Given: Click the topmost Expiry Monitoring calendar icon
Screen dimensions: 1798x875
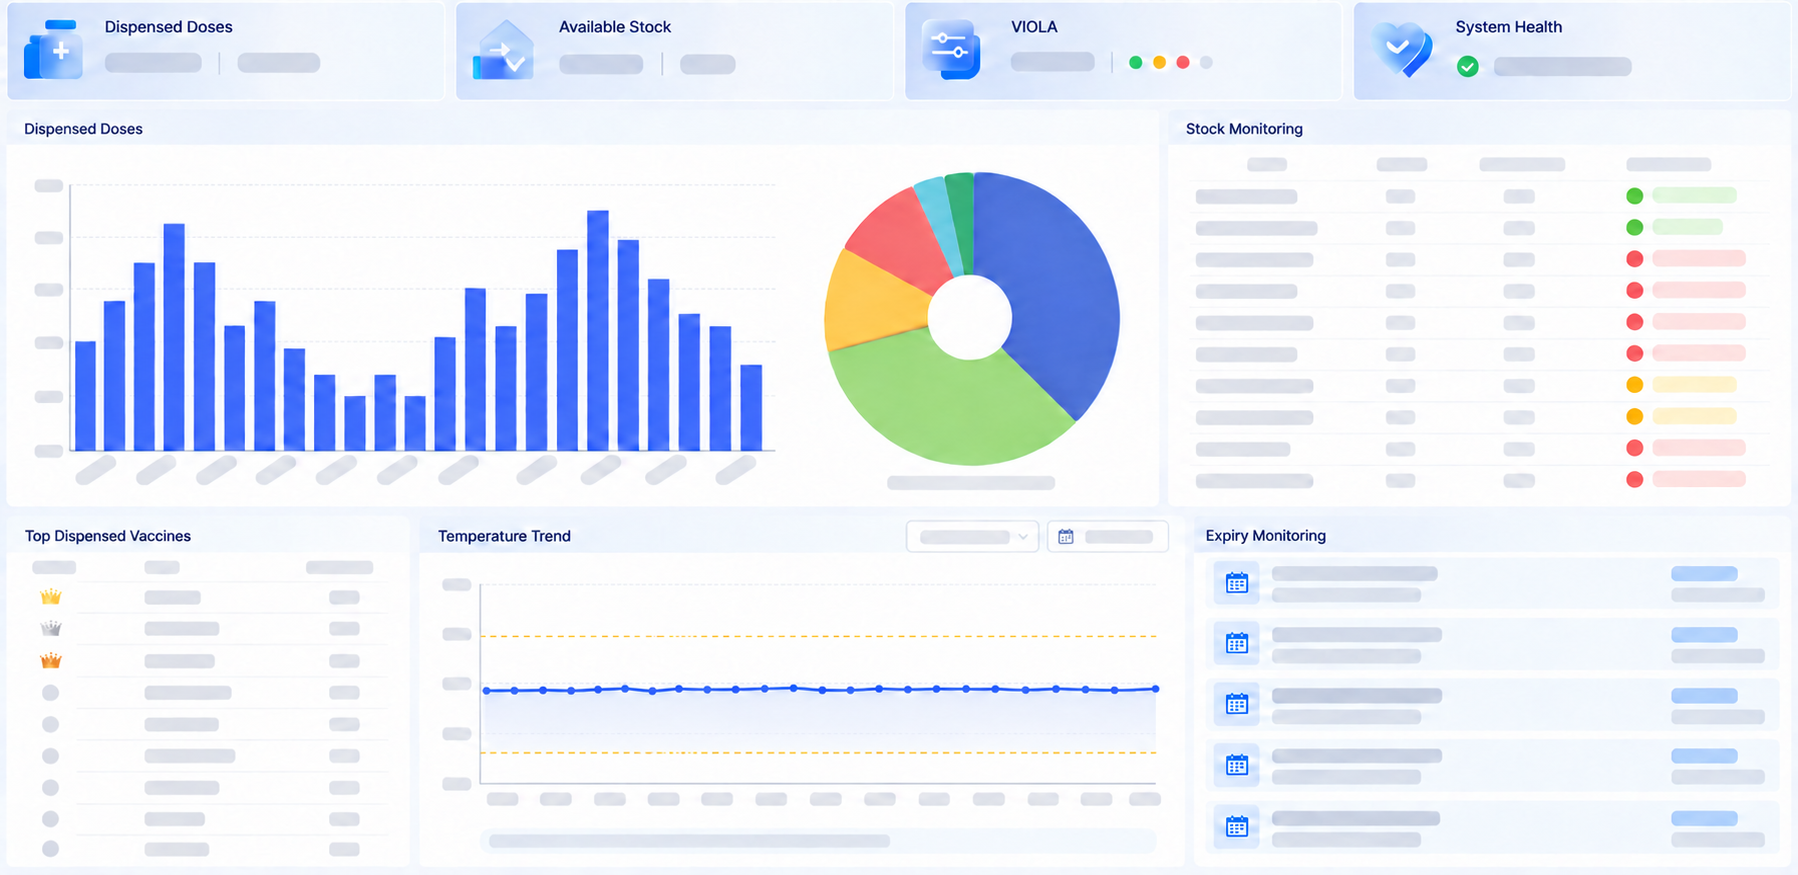Looking at the screenshot, I should (x=1237, y=583).
